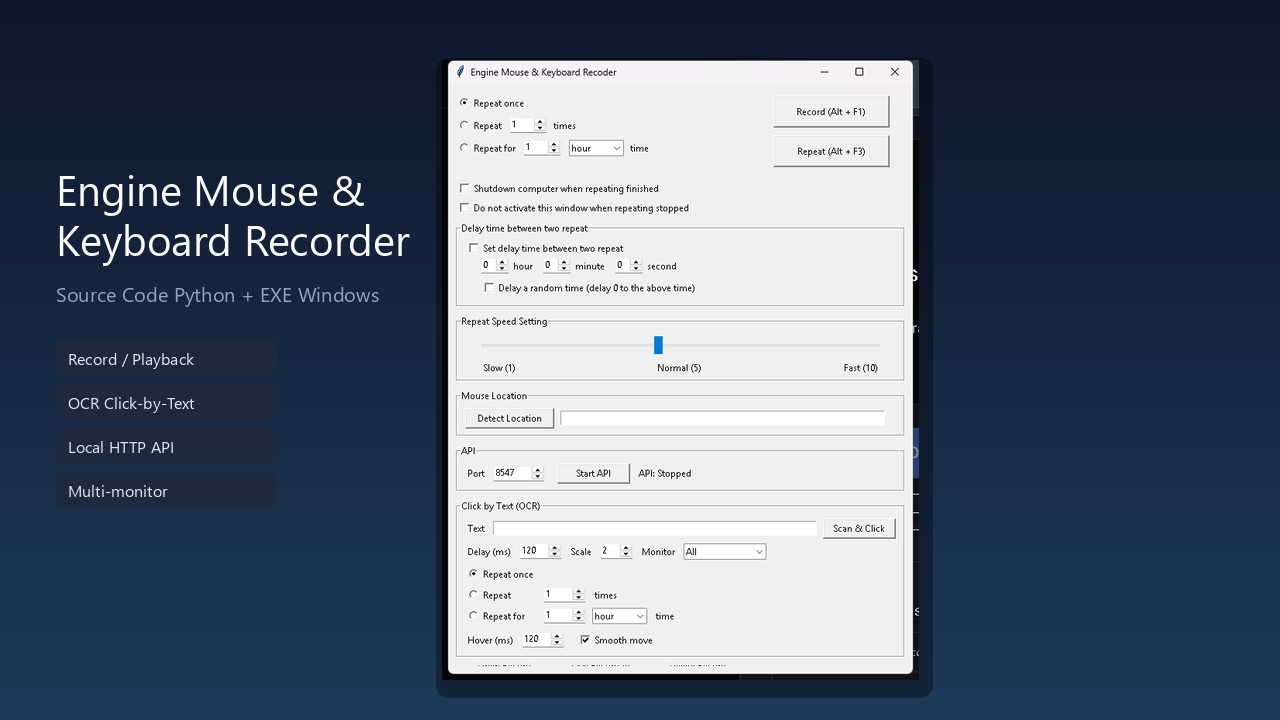The image size is (1280, 720).
Task: Click the delay second spinbox stepper
Action: pyautogui.click(x=636, y=266)
